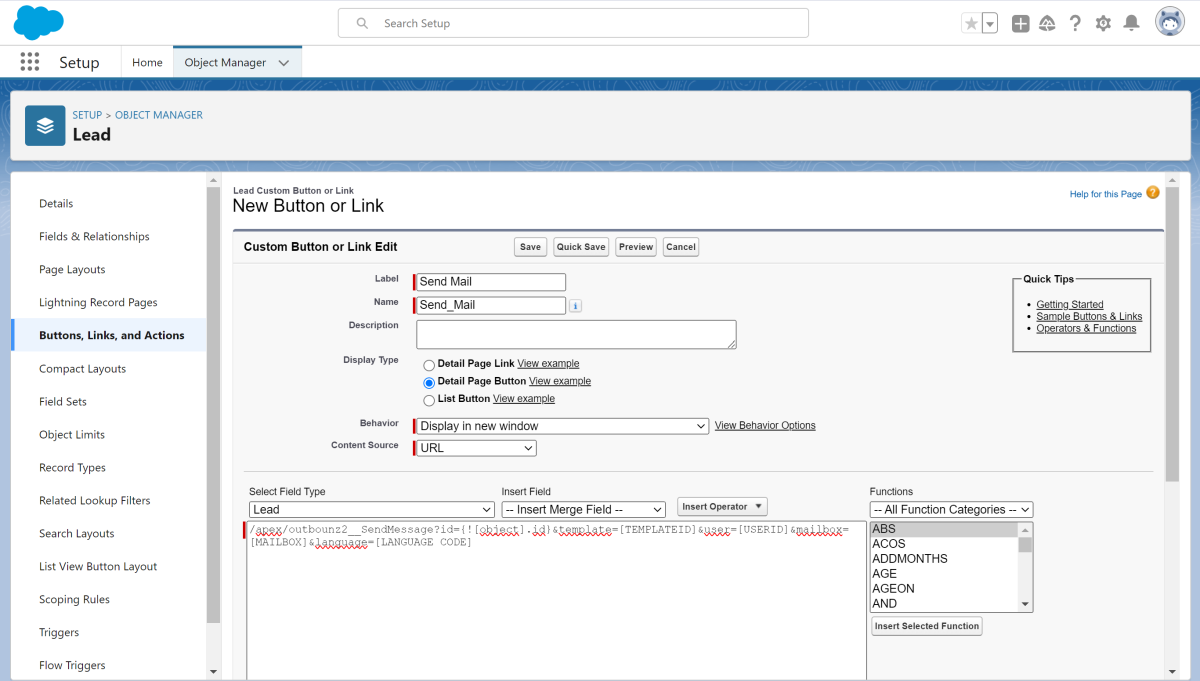
Task: Open Global Actions plus icon
Action: [x=1020, y=23]
